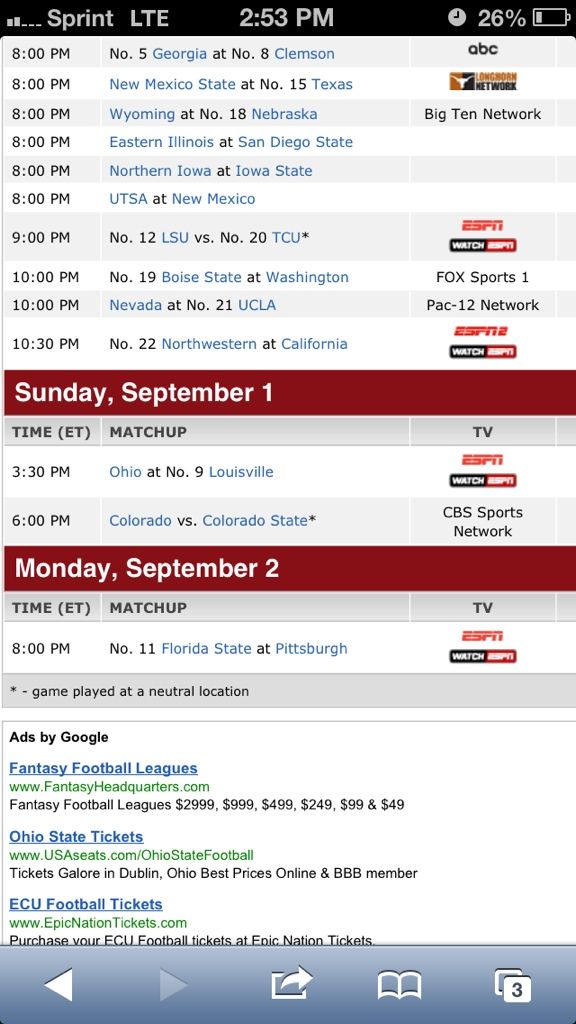Tap the Safari forward arrow button

point(173,984)
